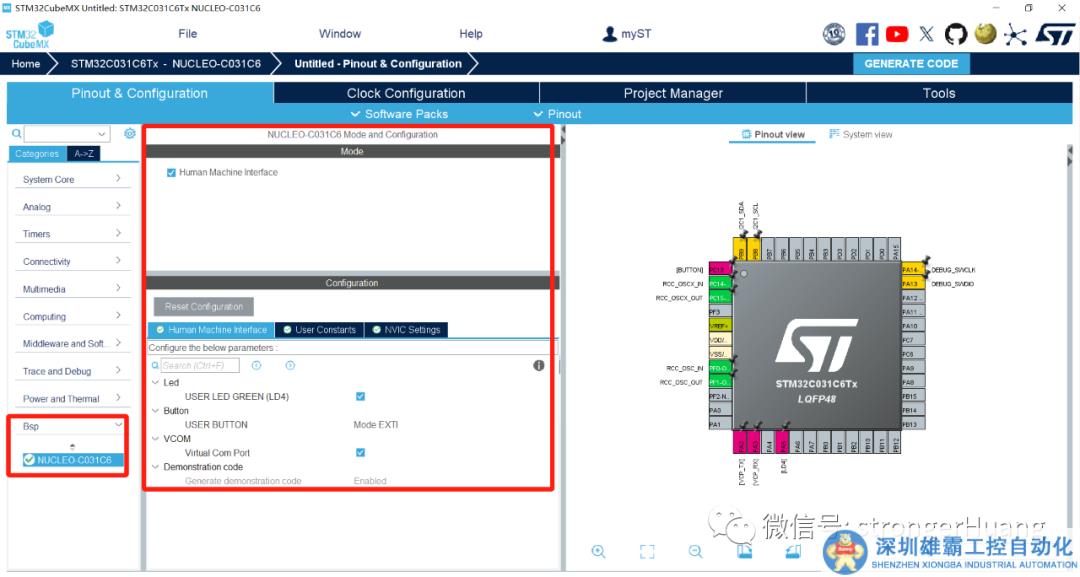
Task: Click the GENERATE CODE button
Action: (911, 63)
